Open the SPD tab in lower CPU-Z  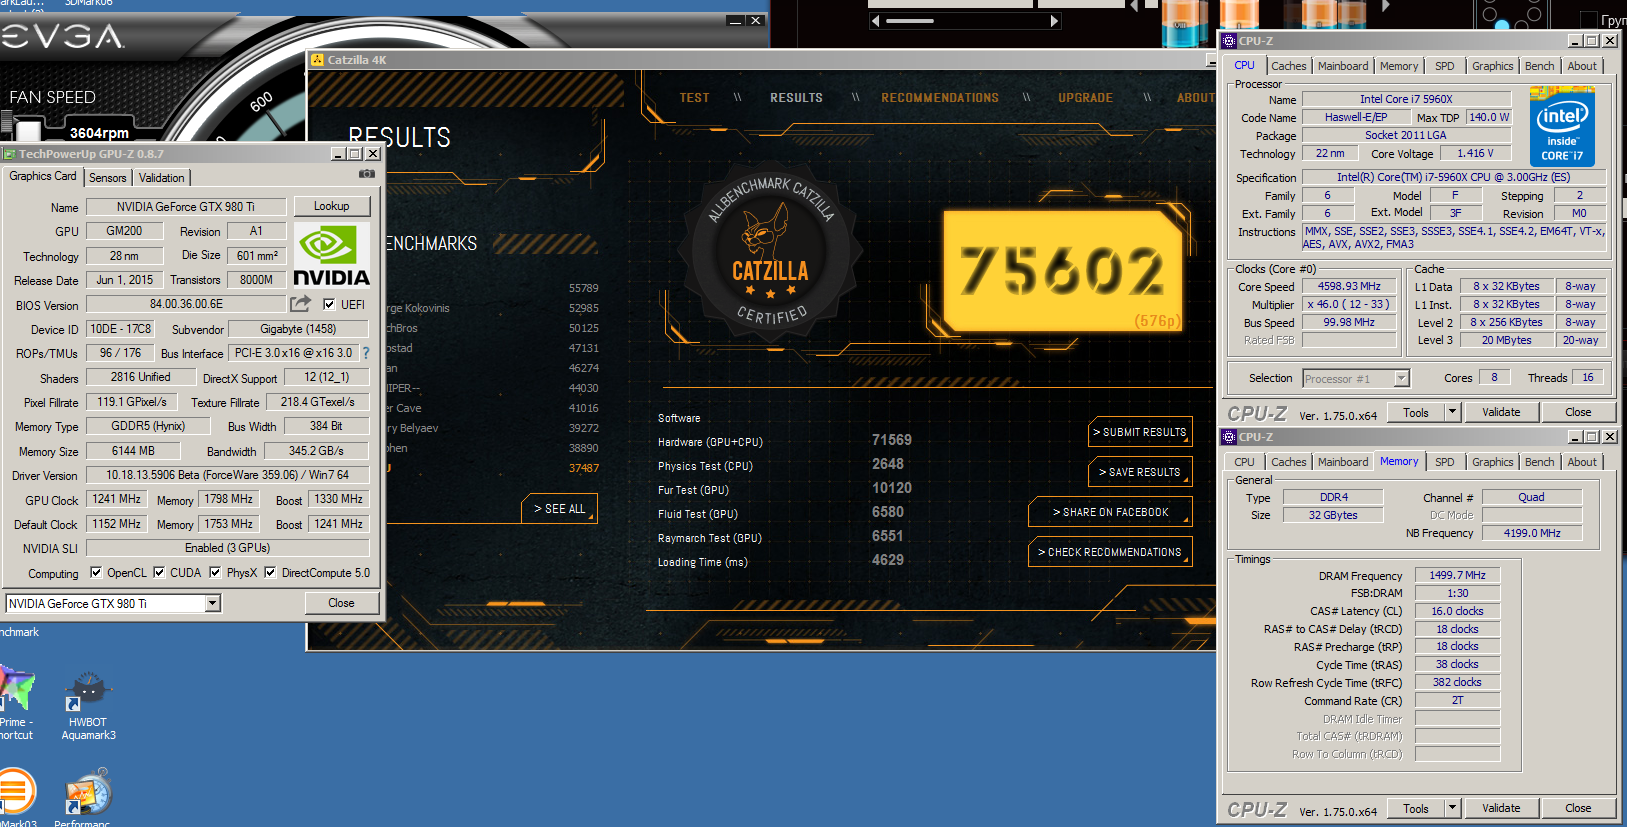[x=1445, y=462]
